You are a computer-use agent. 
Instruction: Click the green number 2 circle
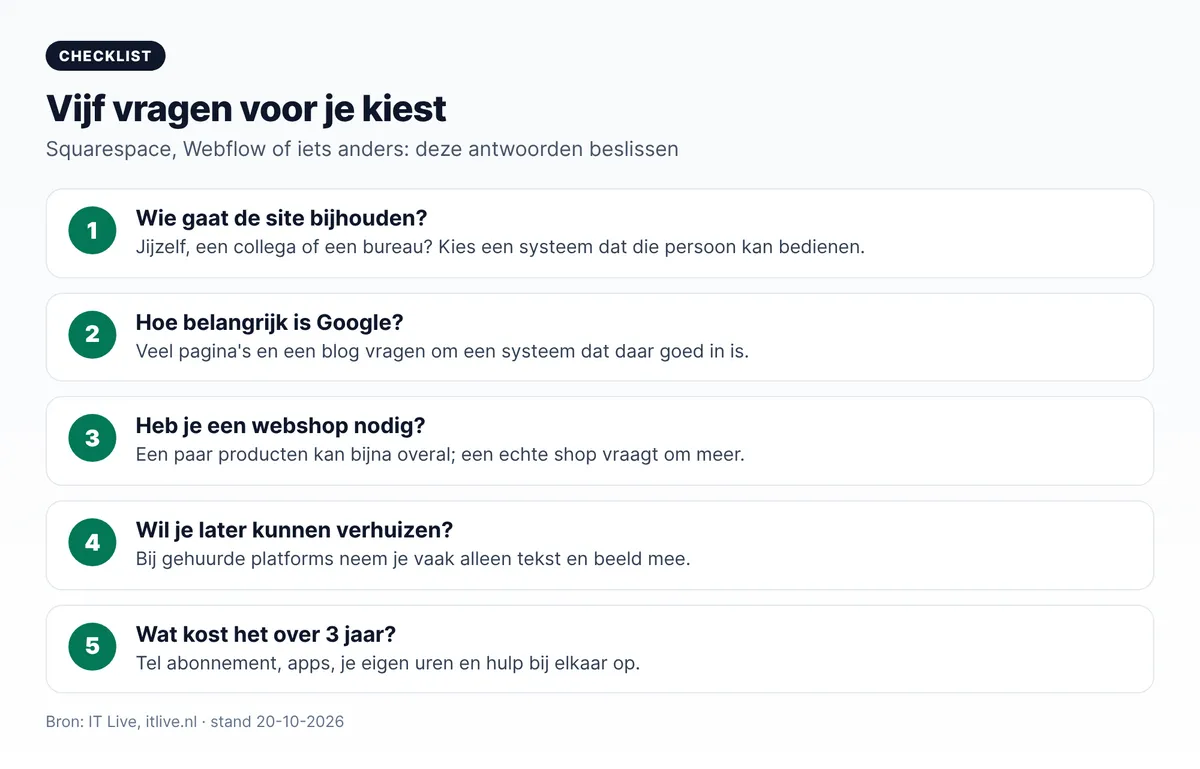[93, 335]
